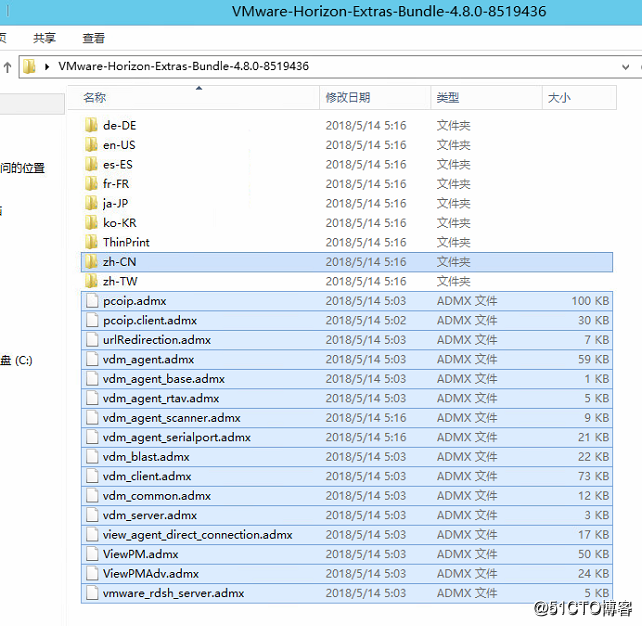642x626 pixels.
Task: Open the 共享 ribbon tab
Action: (44, 38)
